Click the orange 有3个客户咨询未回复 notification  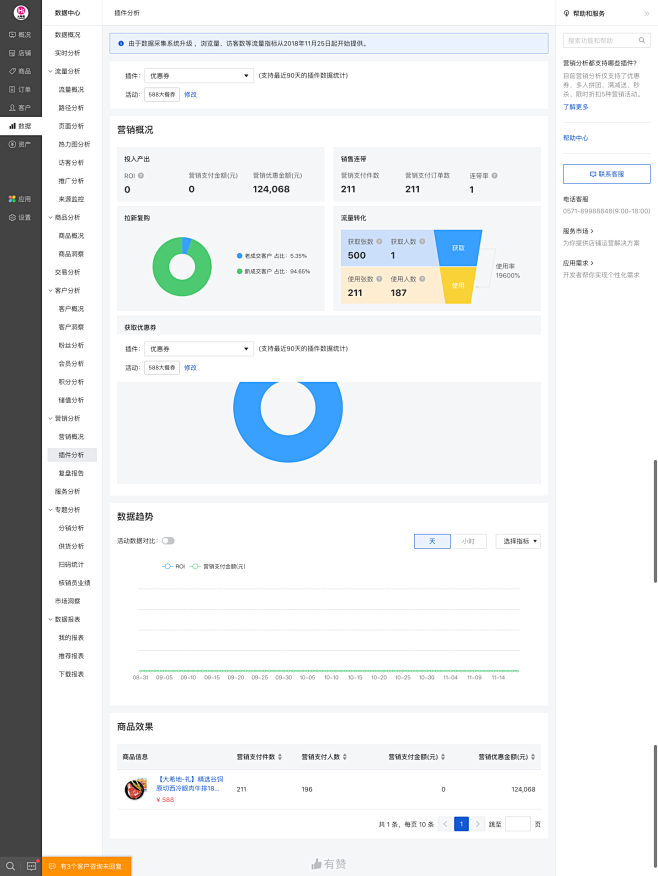coord(87,867)
